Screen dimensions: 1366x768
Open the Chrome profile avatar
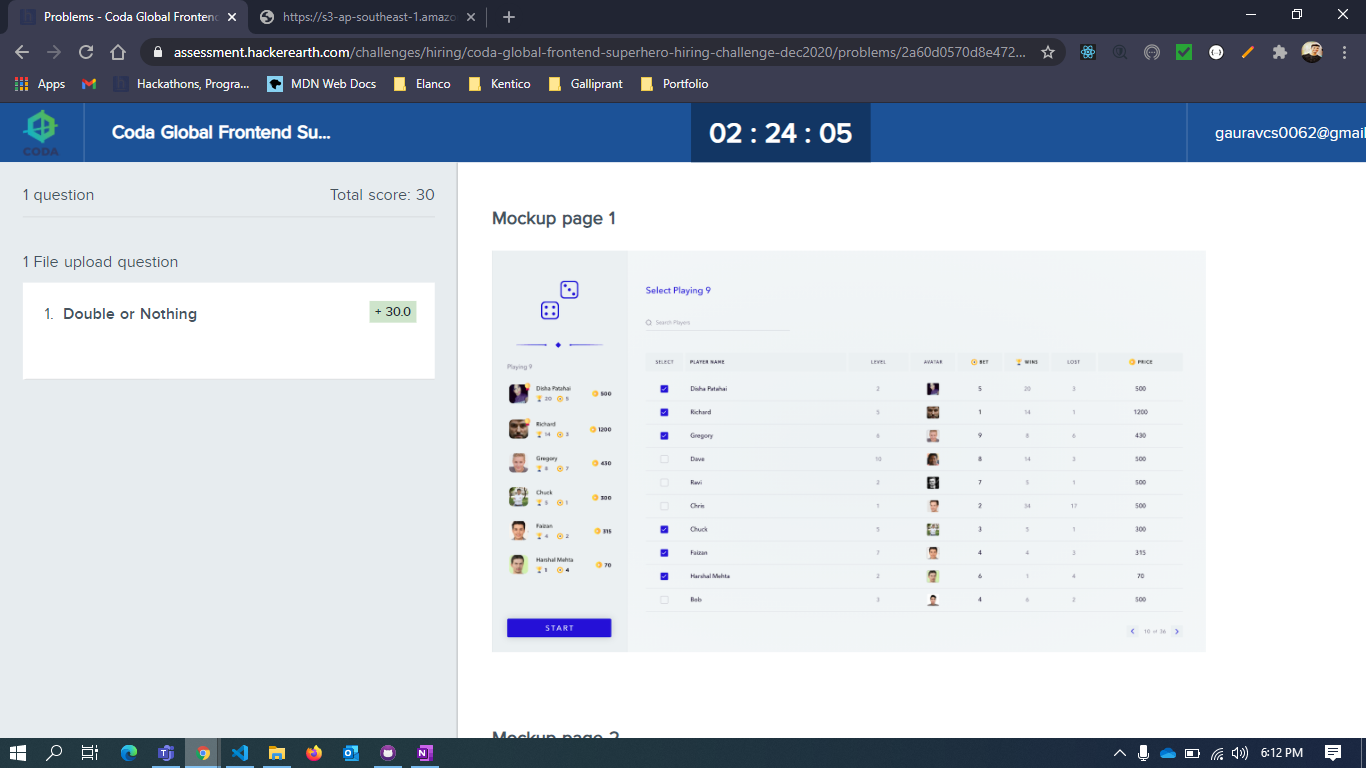(x=1312, y=52)
